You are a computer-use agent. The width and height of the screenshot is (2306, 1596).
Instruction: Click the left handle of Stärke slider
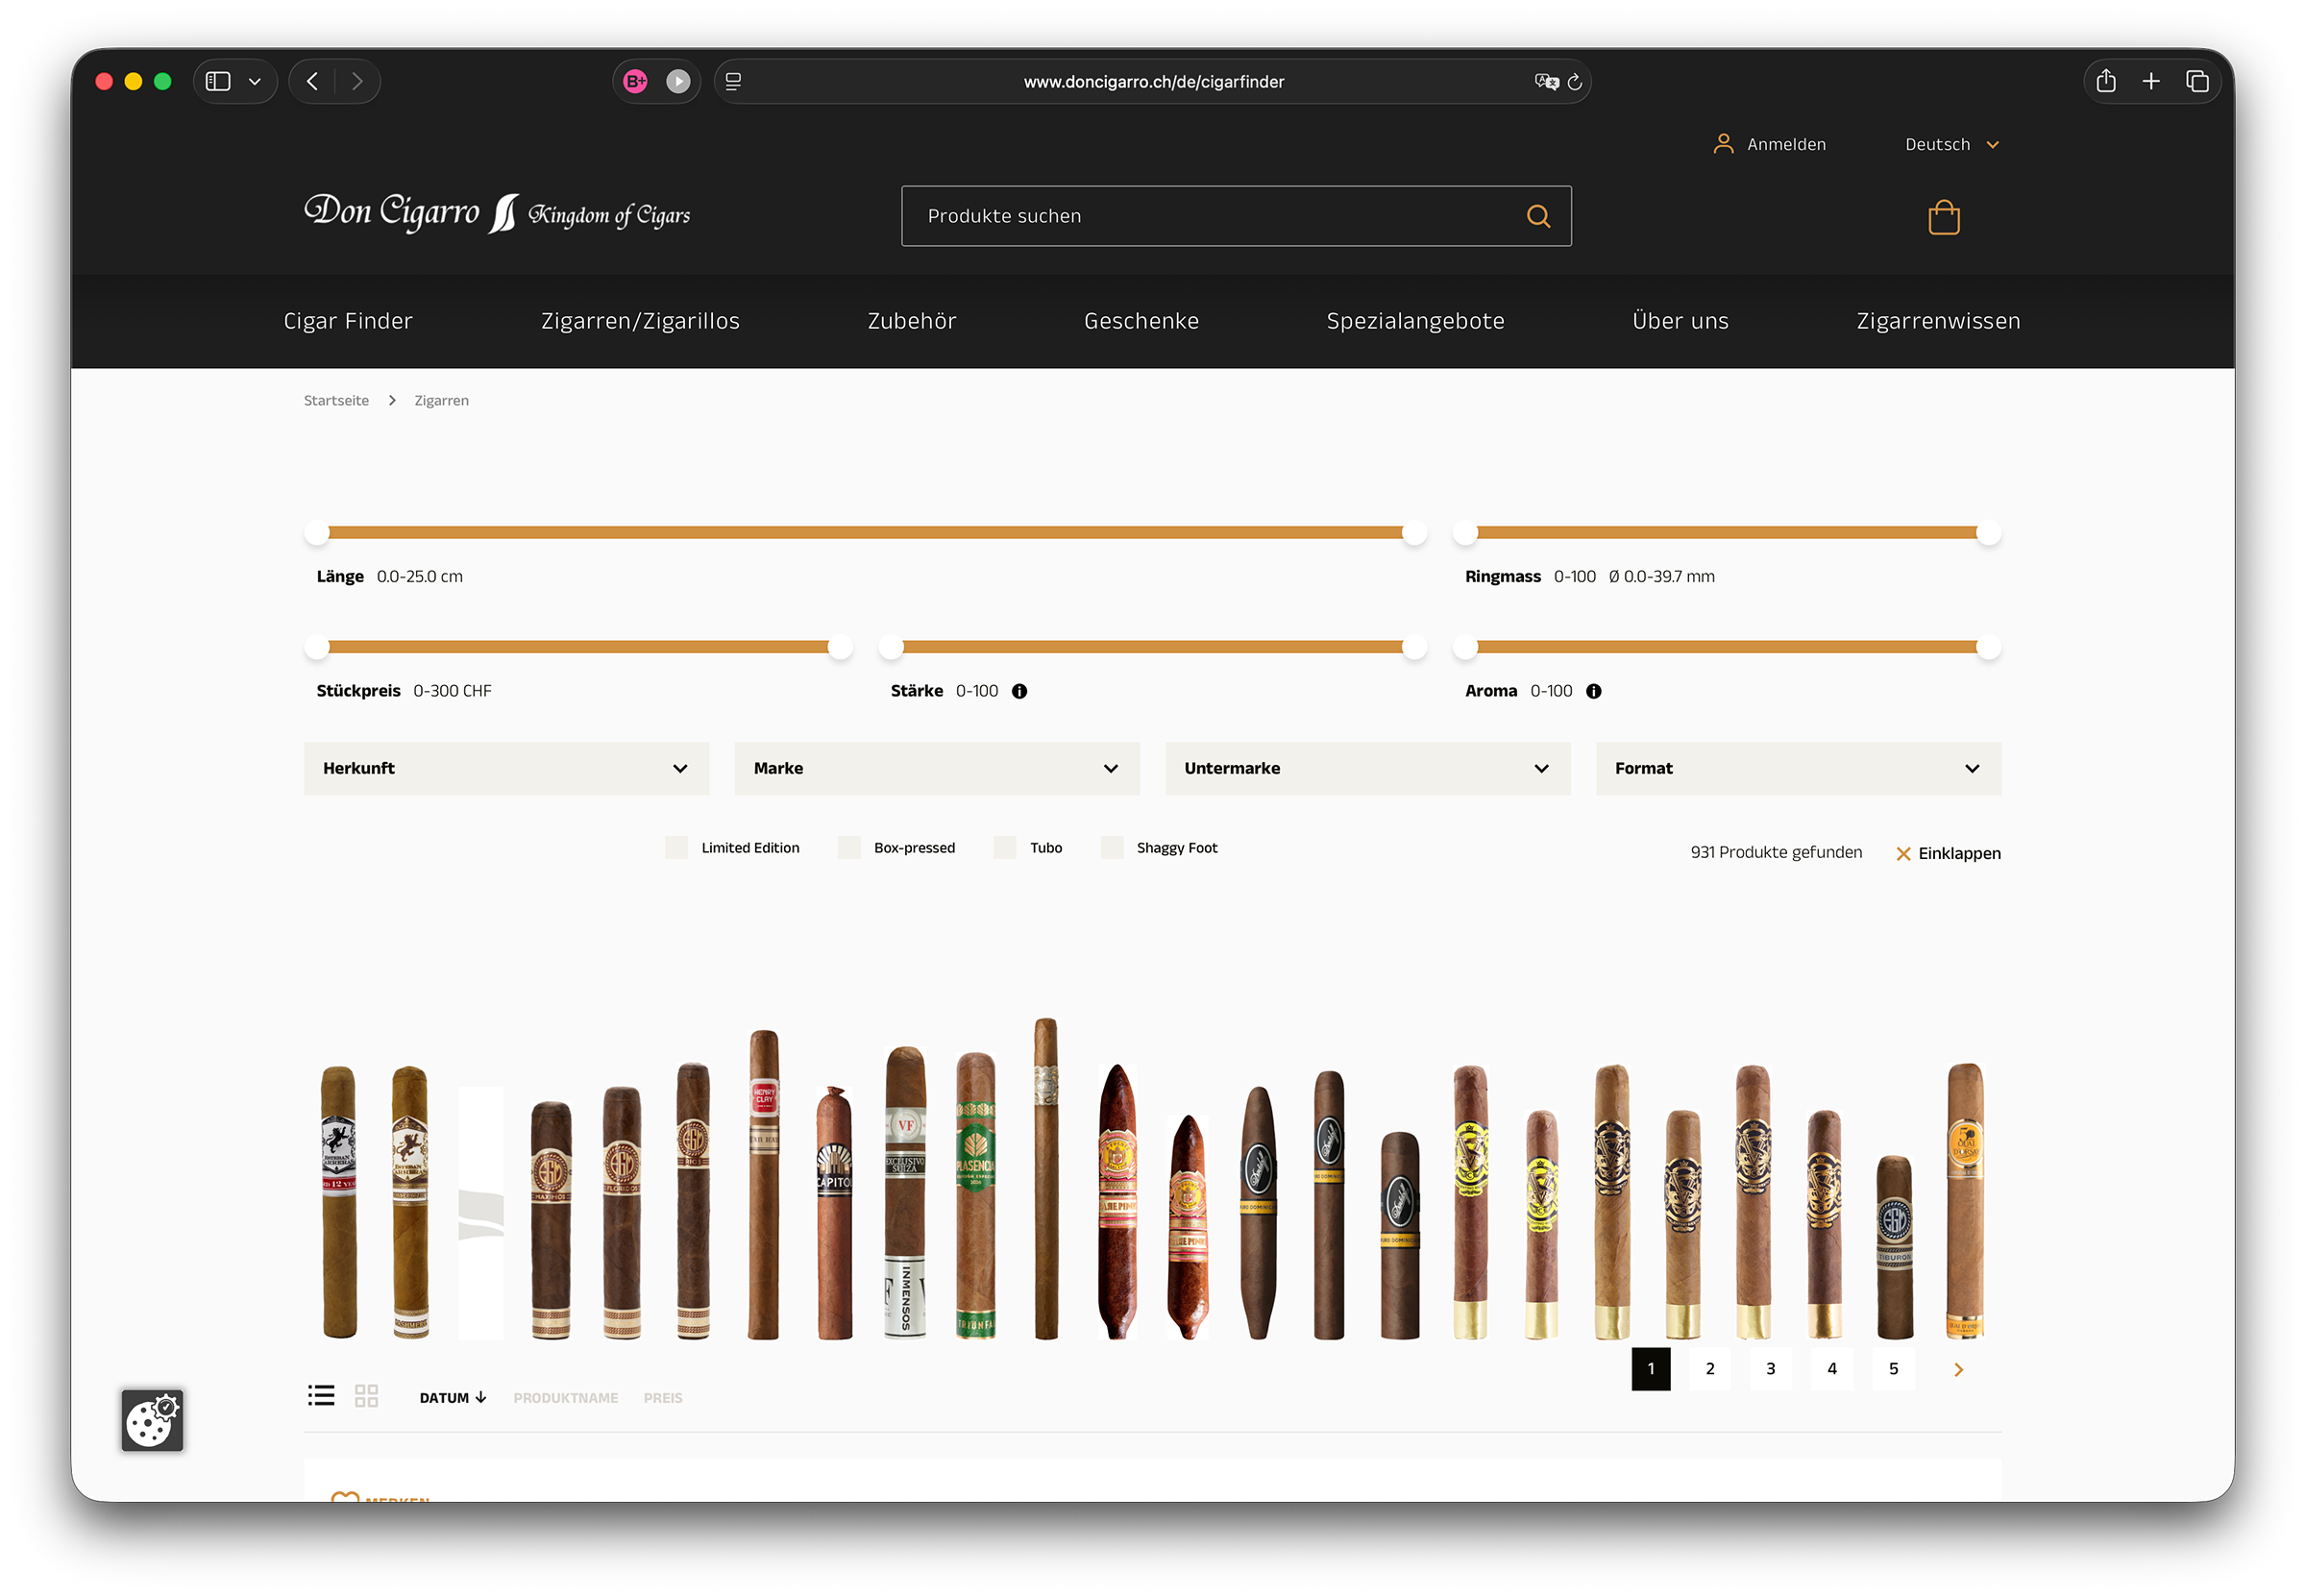point(891,647)
